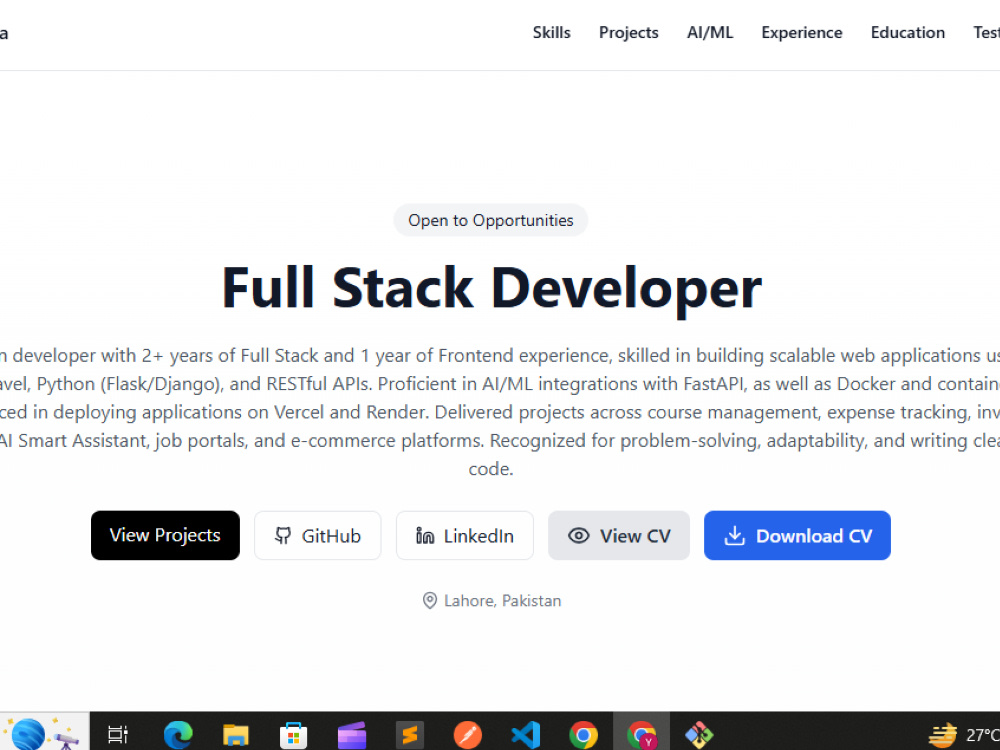Viewport: 1000px width, 750px height.
Task: Open the weather widget showing 27°C
Action: point(963,735)
